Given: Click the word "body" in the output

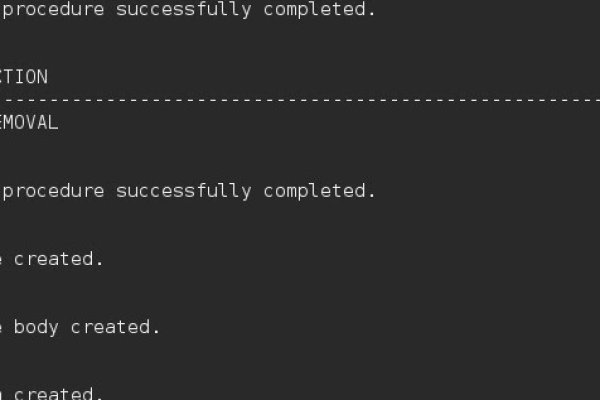Looking at the screenshot, I should pyautogui.click(x=35, y=327).
